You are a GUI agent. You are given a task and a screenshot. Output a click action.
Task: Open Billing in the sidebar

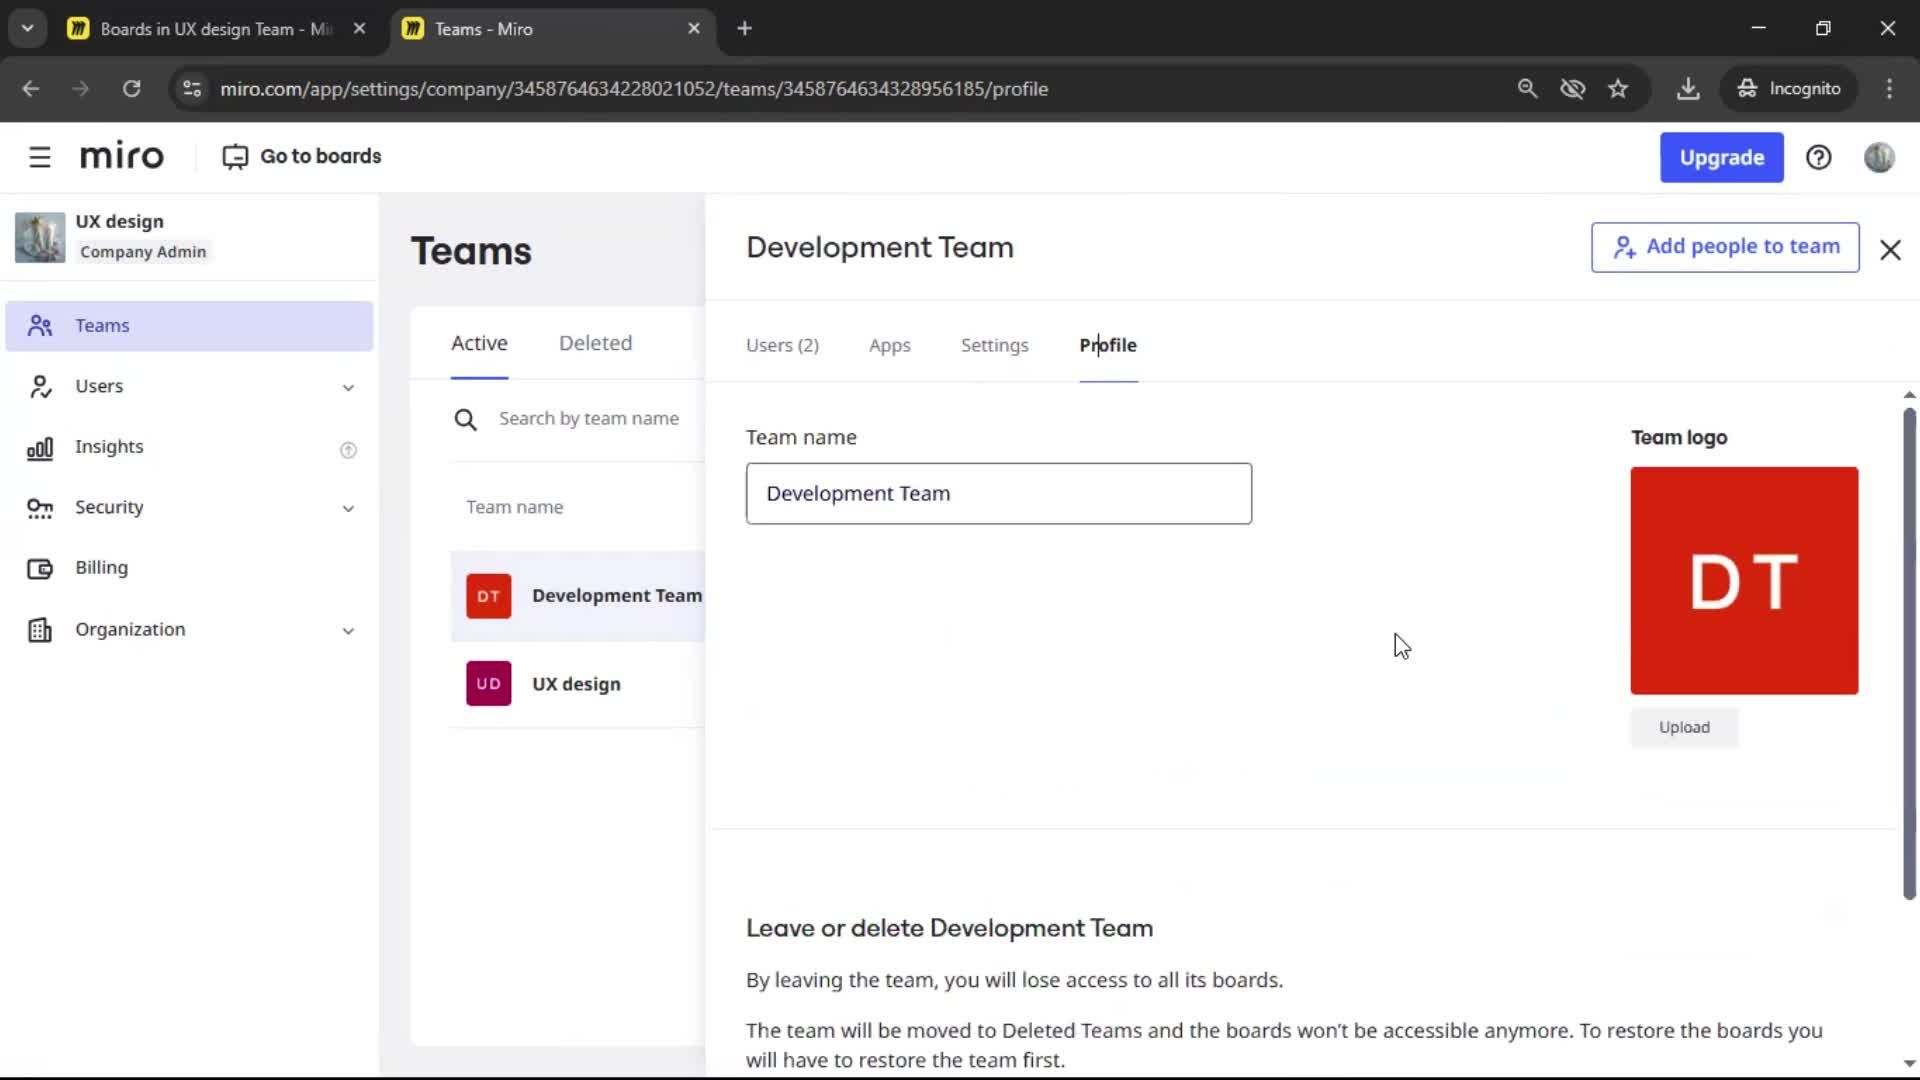[189, 568]
